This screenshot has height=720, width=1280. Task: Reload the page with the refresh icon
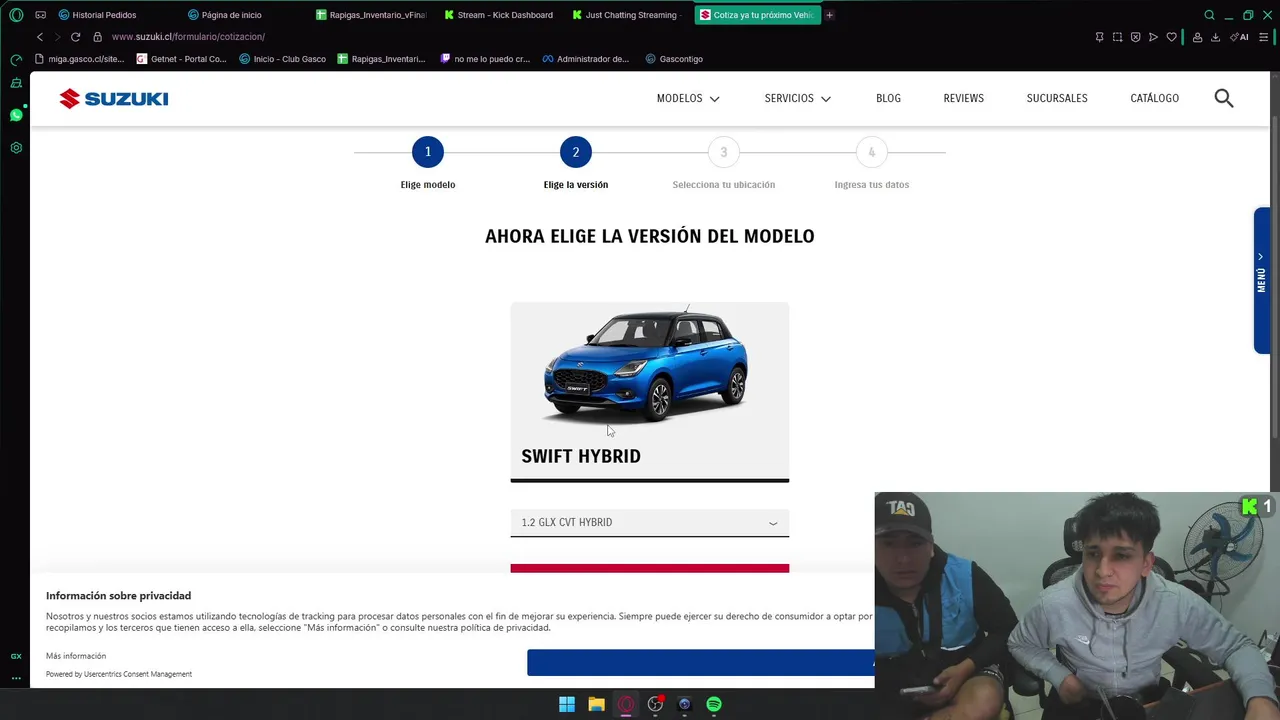tap(75, 37)
